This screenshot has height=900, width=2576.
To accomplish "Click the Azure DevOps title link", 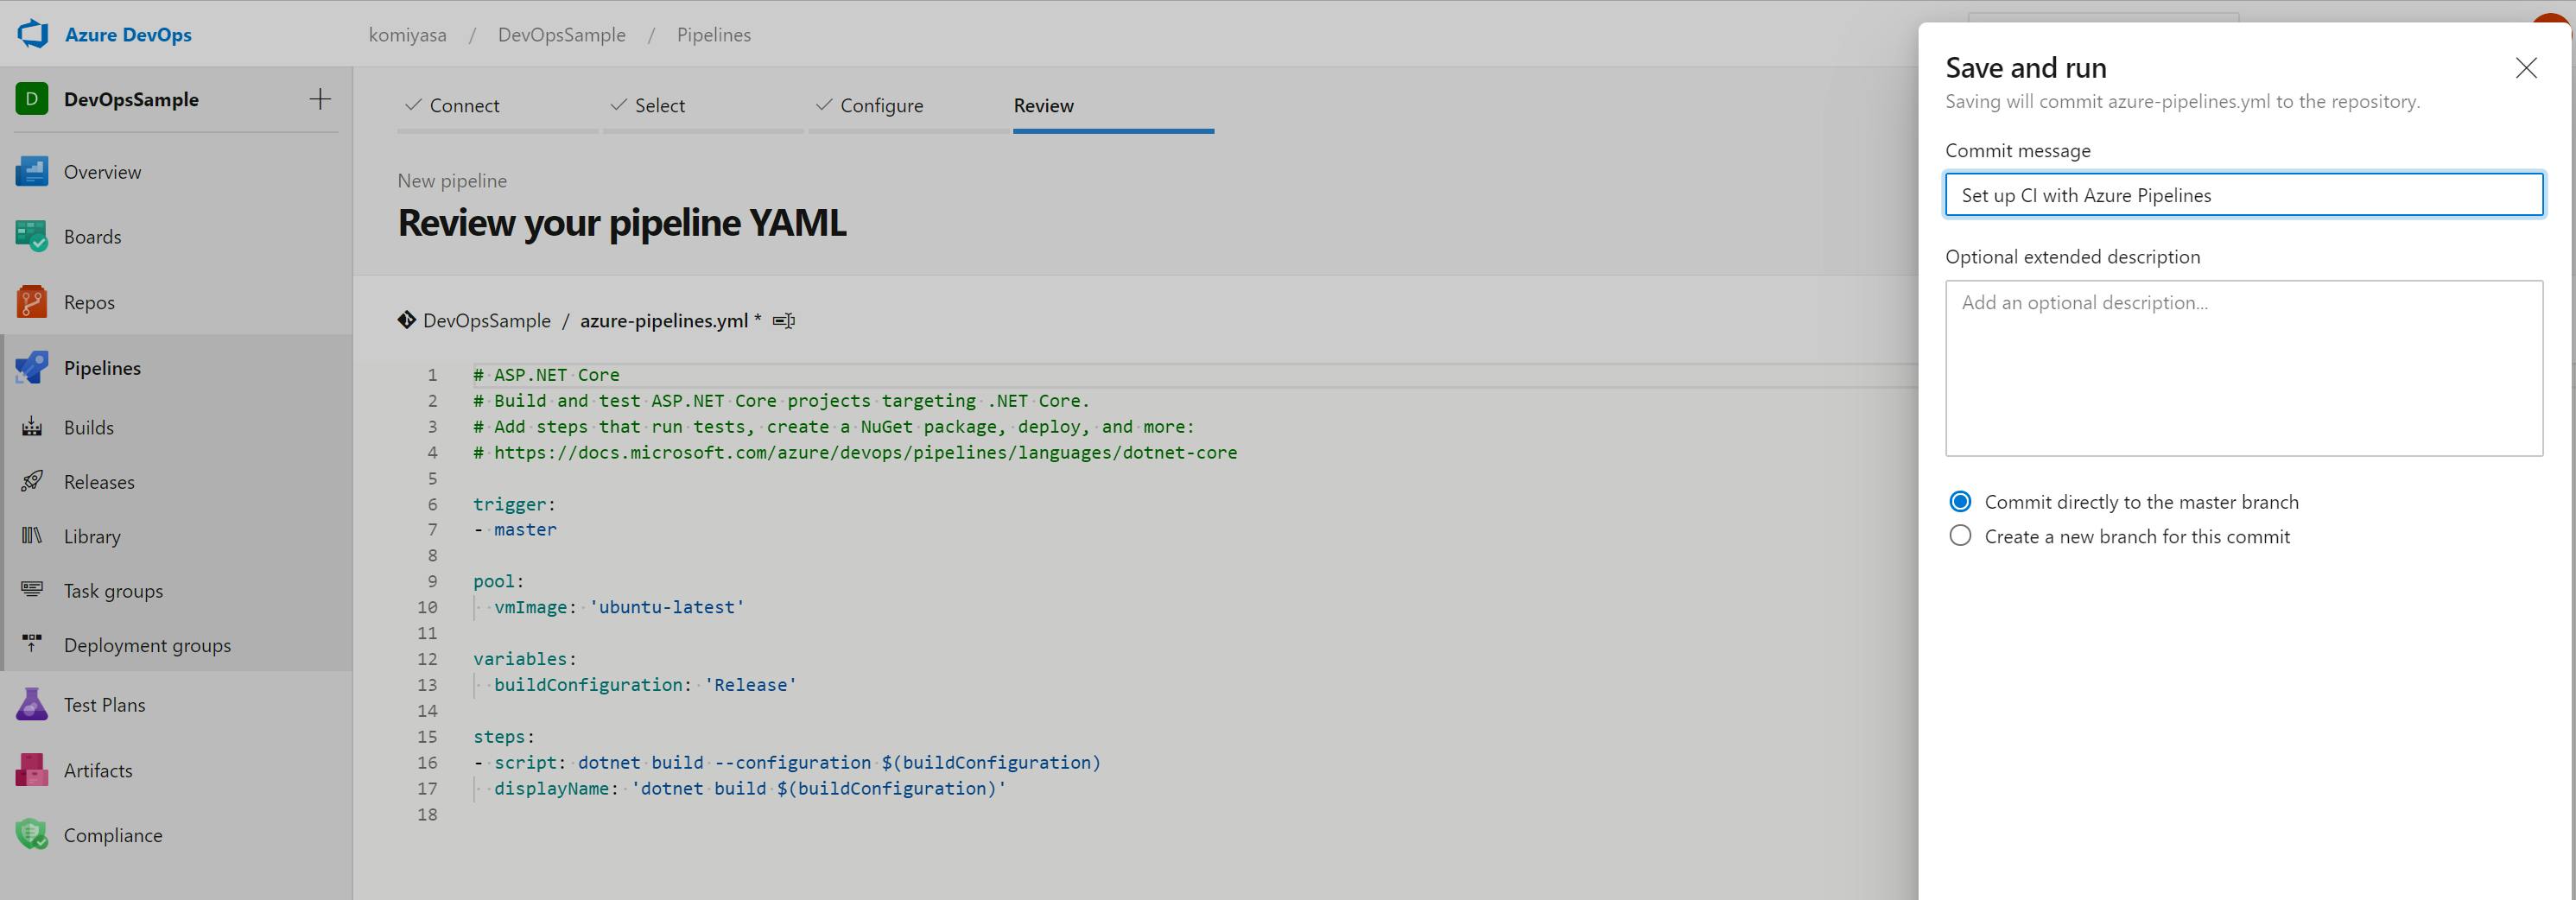I will click(128, 35).
